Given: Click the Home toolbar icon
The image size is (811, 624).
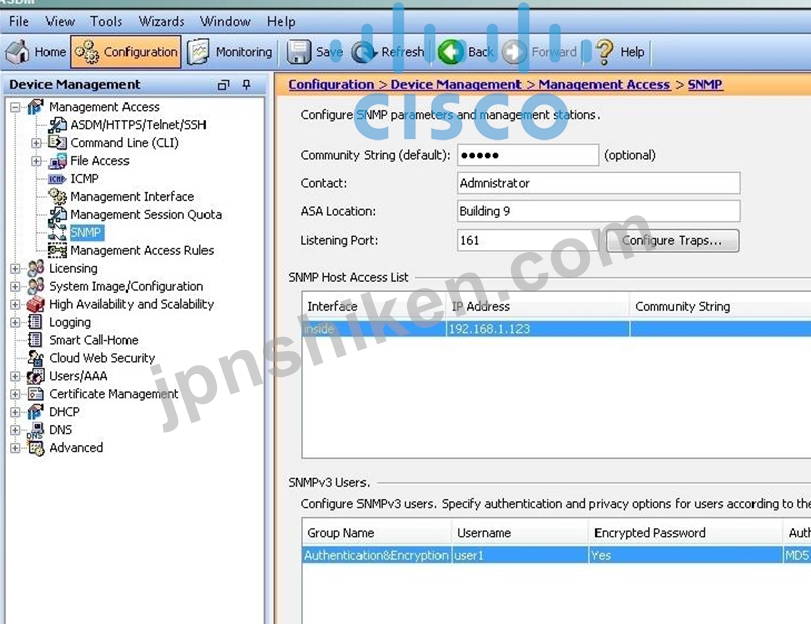Looking at the screenshot, I should click(x=17, y=52).
